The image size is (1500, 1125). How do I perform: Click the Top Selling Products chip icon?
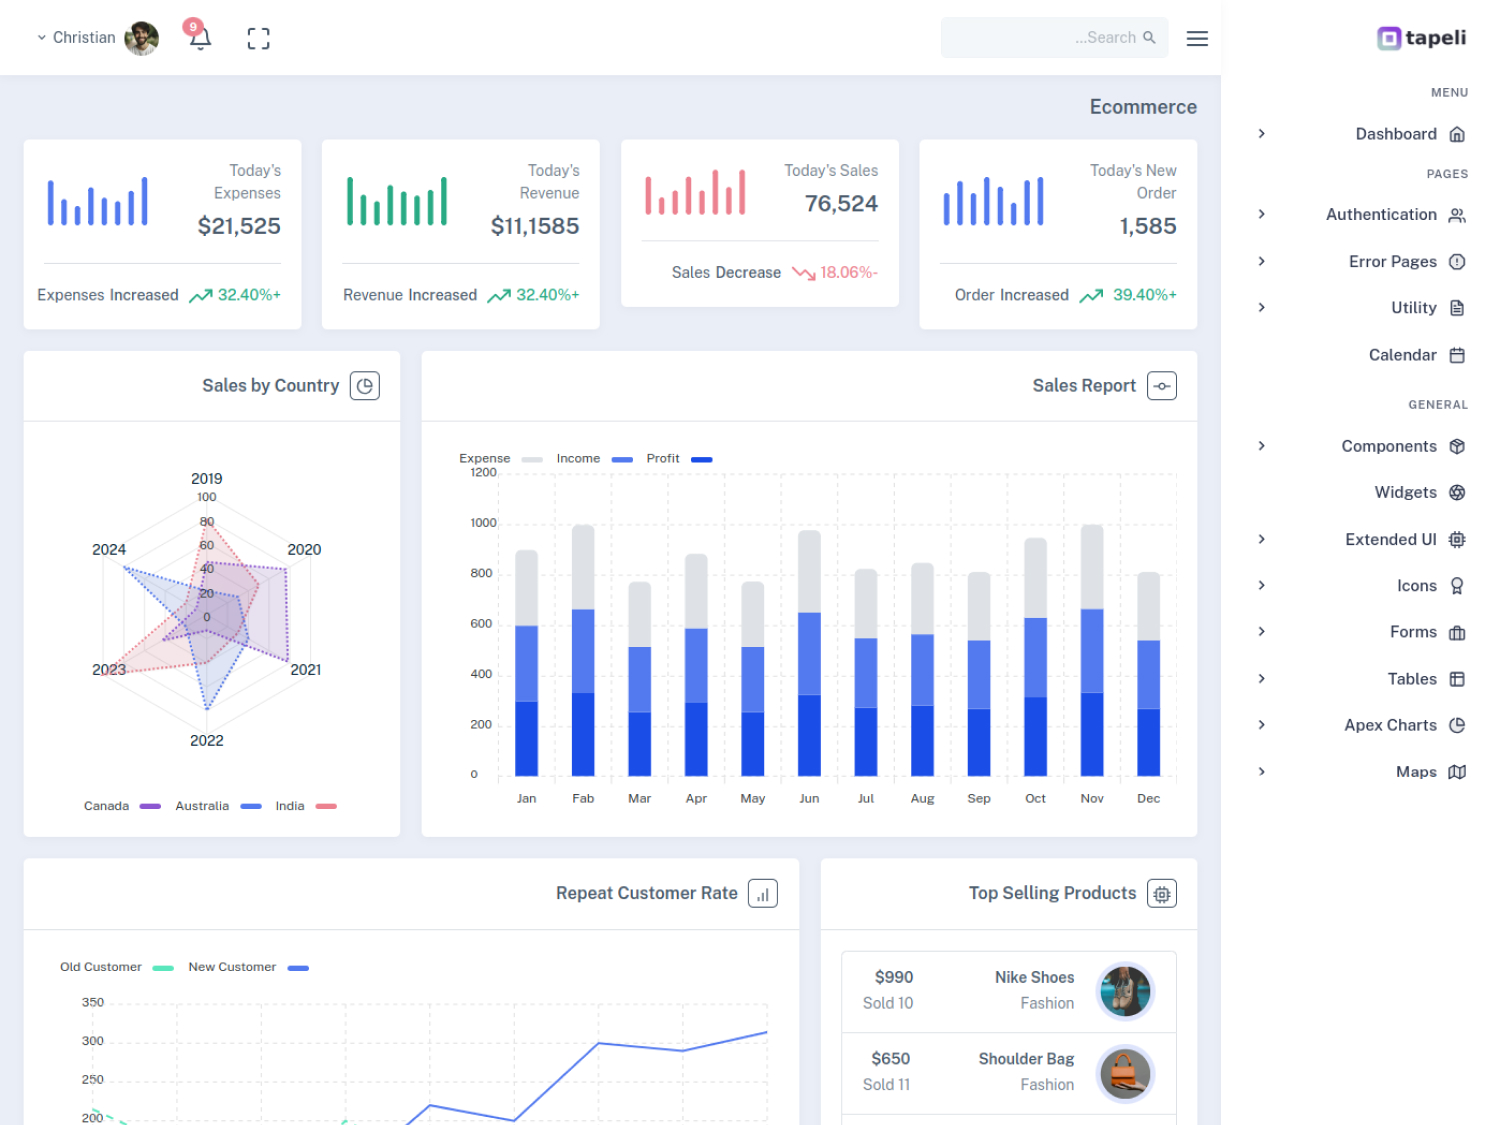(1162, 894)
